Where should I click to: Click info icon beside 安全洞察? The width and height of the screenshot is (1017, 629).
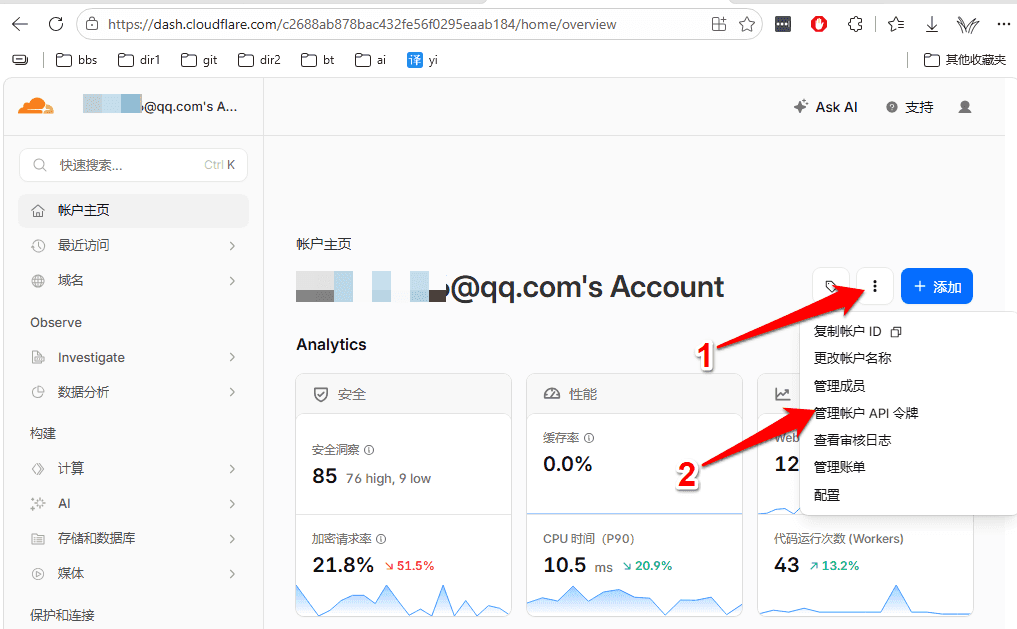point(369,450)
